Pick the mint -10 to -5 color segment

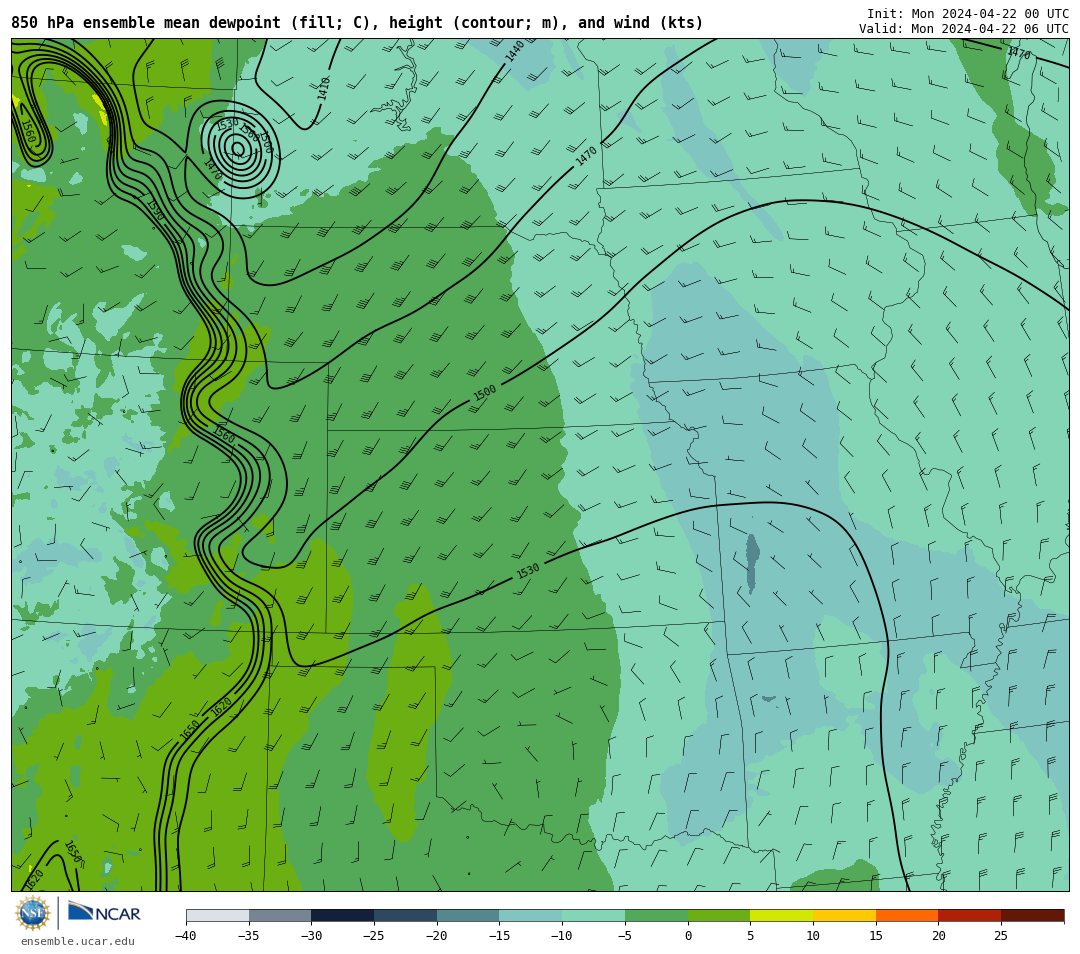594,915
